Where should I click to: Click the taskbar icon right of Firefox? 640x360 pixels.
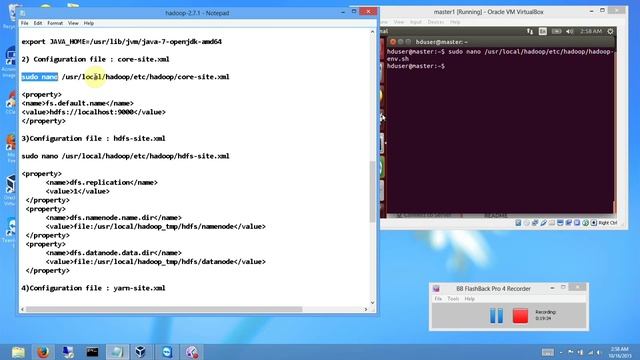68,352
